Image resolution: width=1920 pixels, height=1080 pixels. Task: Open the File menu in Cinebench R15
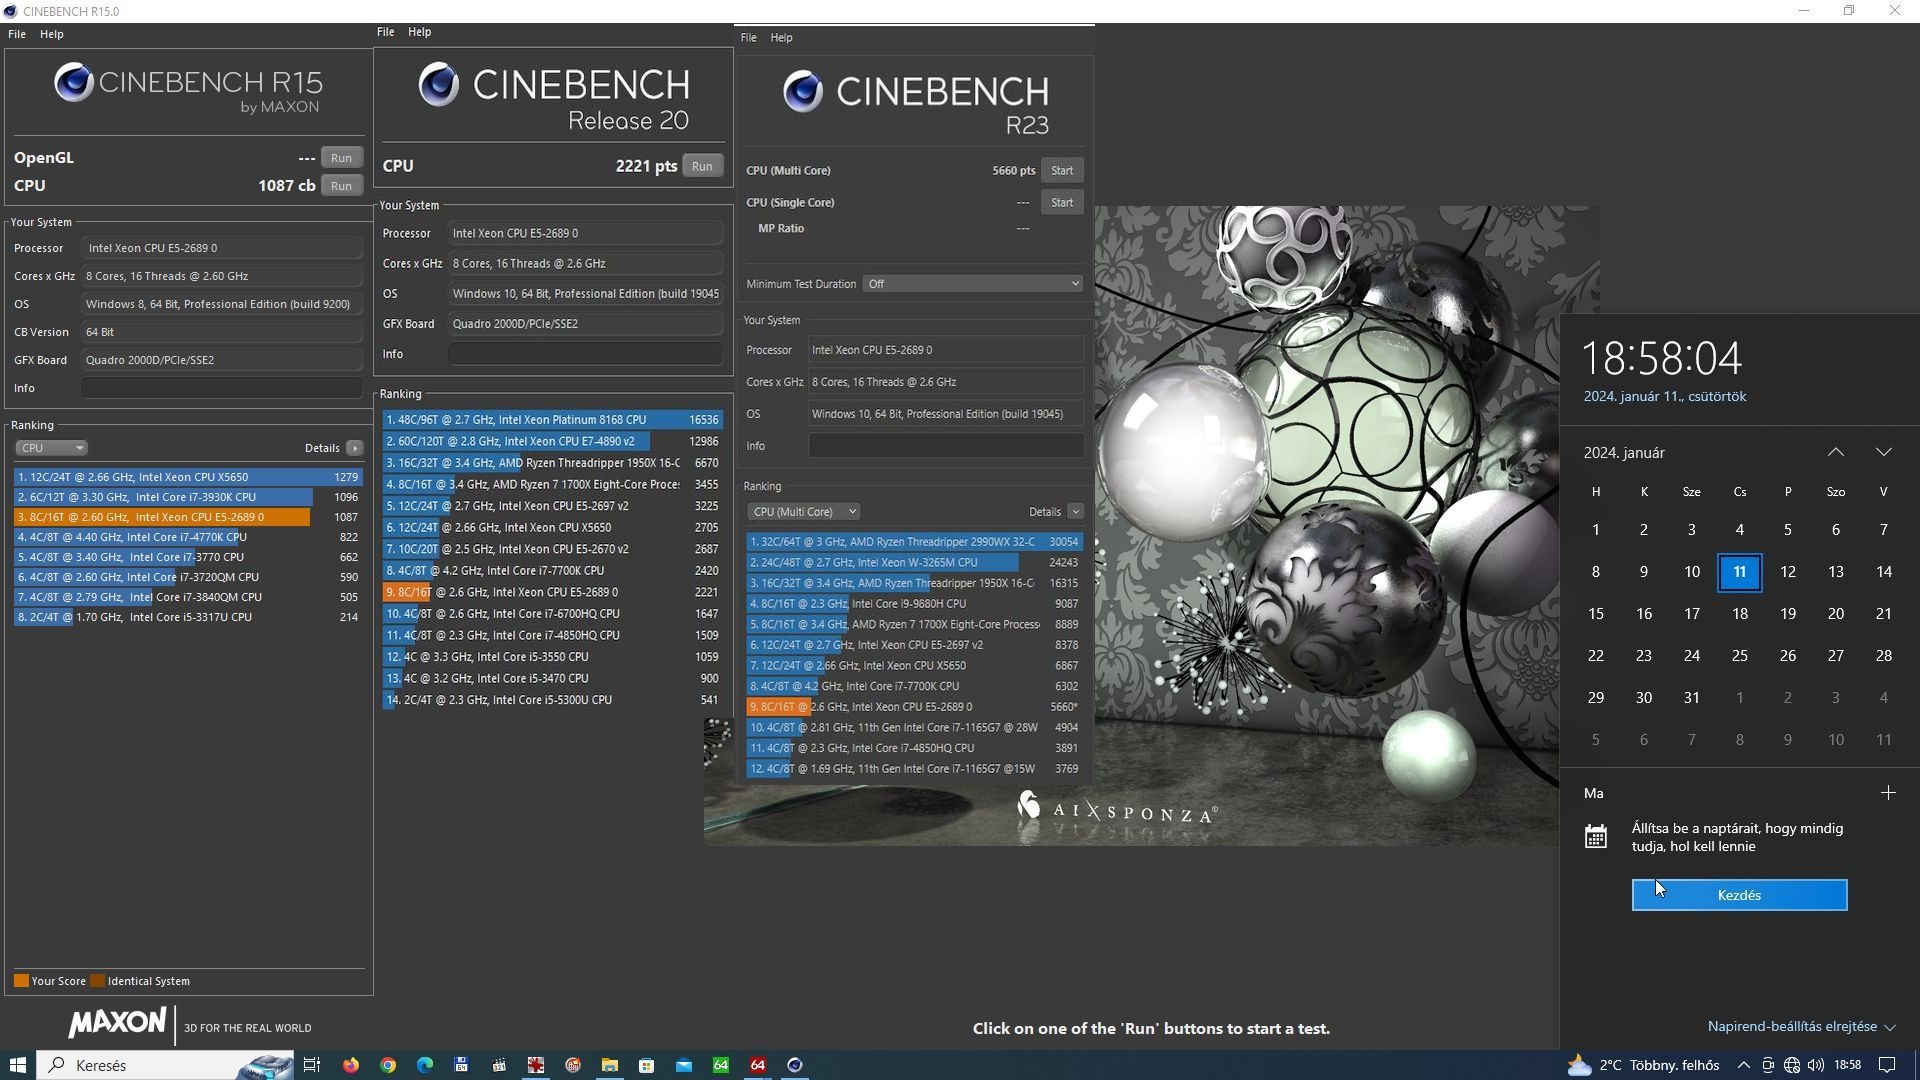coord(17,34)
